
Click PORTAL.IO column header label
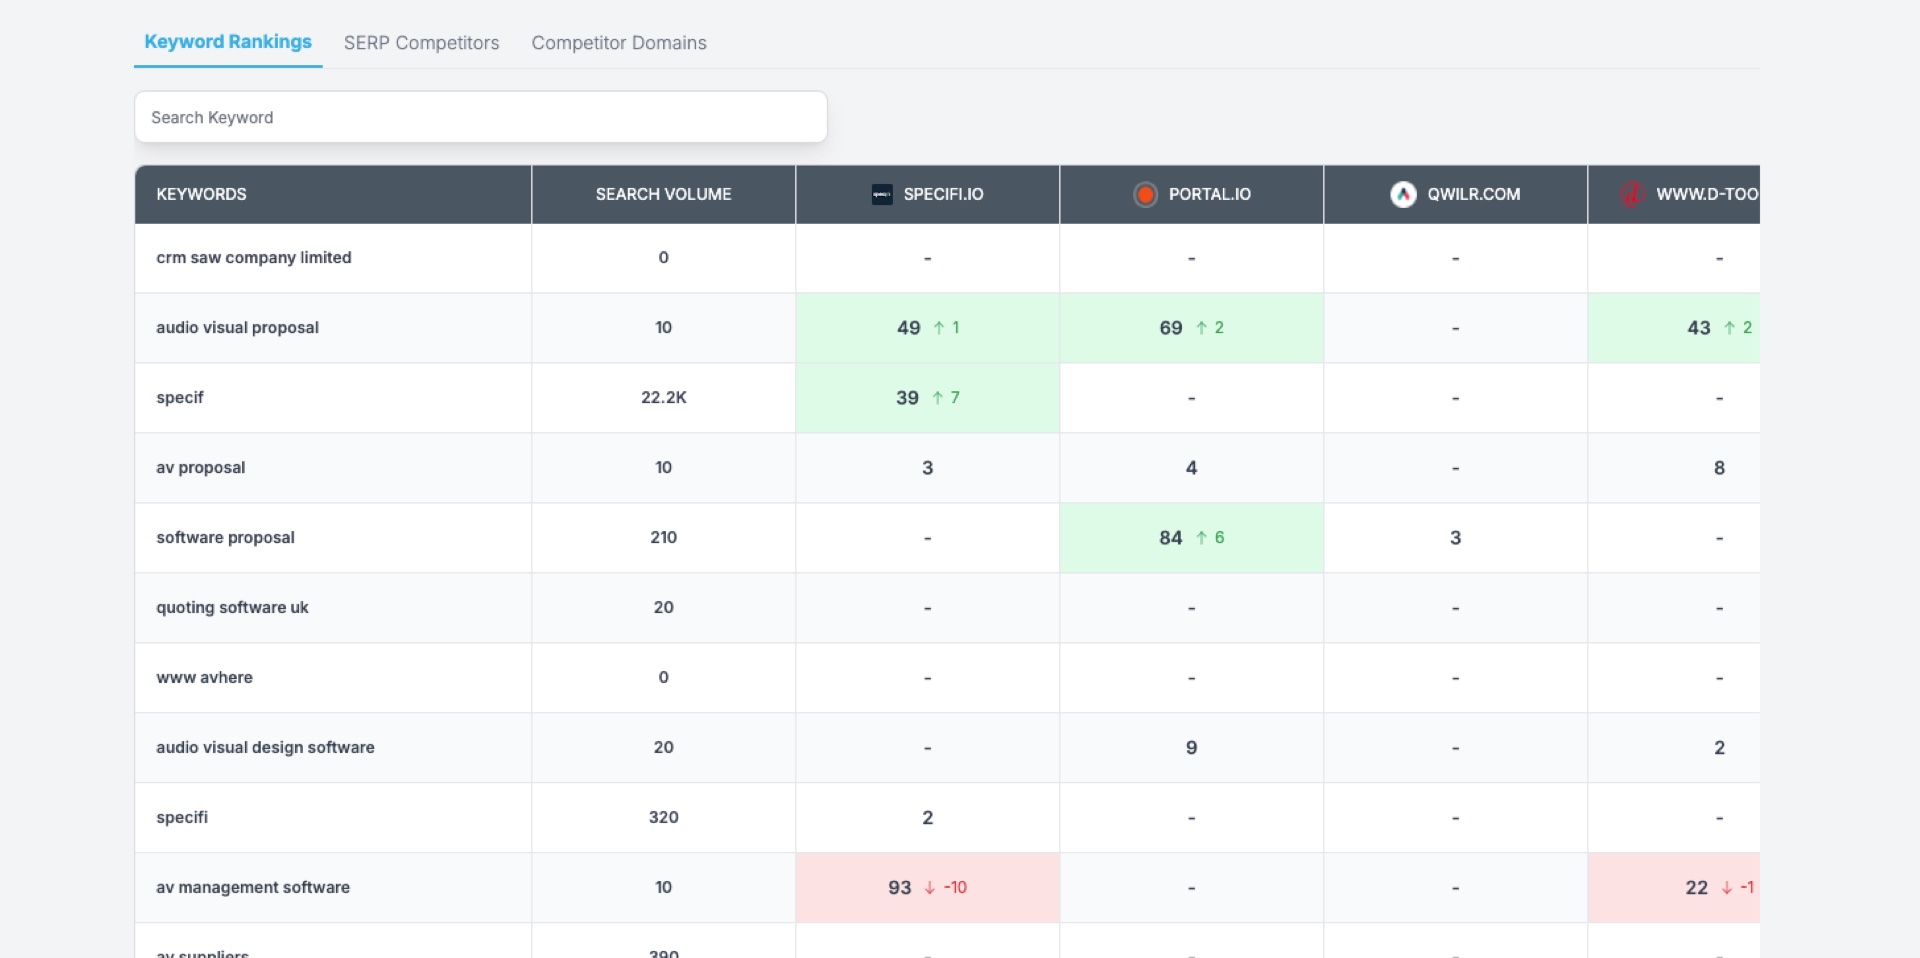(1209, 194)
